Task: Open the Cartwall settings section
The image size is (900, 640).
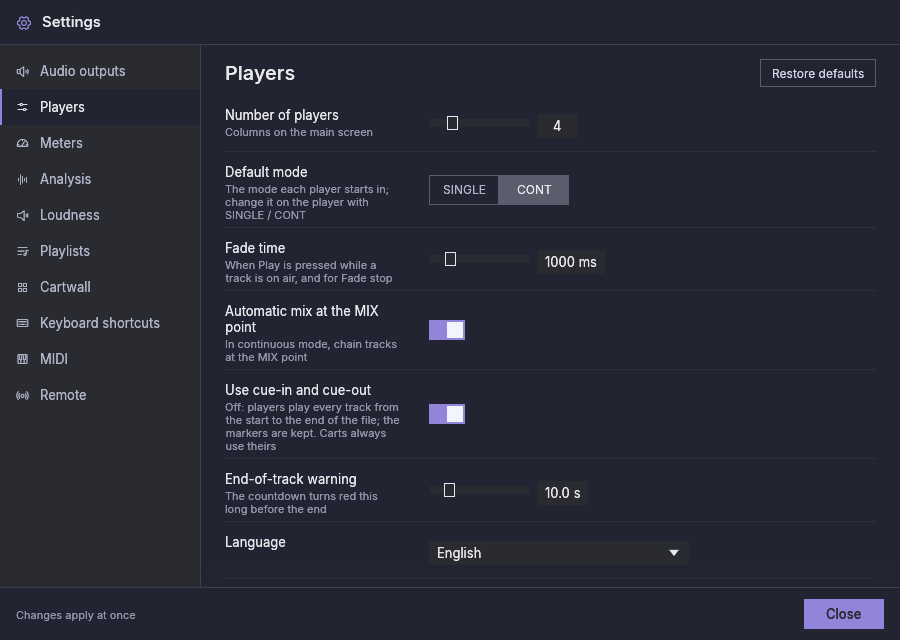Action: tap(100, 288)
